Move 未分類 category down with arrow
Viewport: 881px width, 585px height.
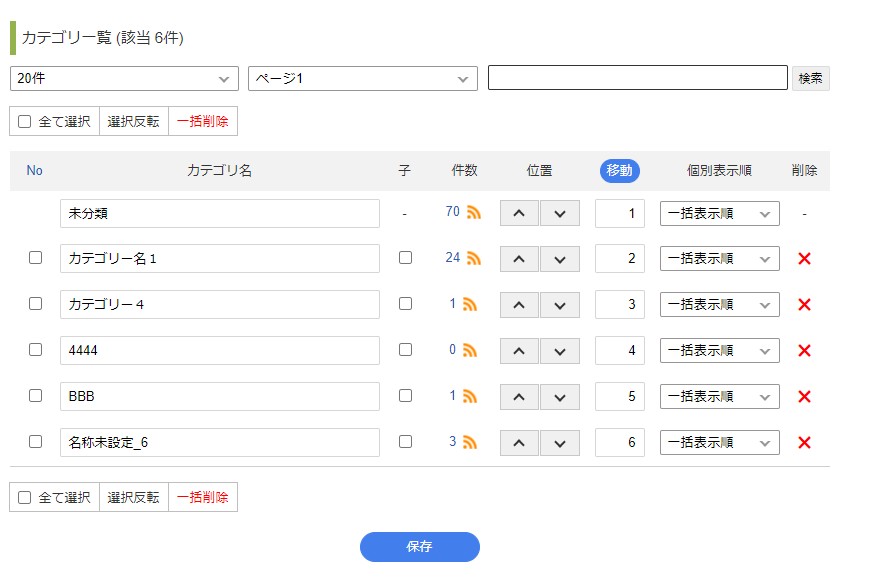point(560,213)
